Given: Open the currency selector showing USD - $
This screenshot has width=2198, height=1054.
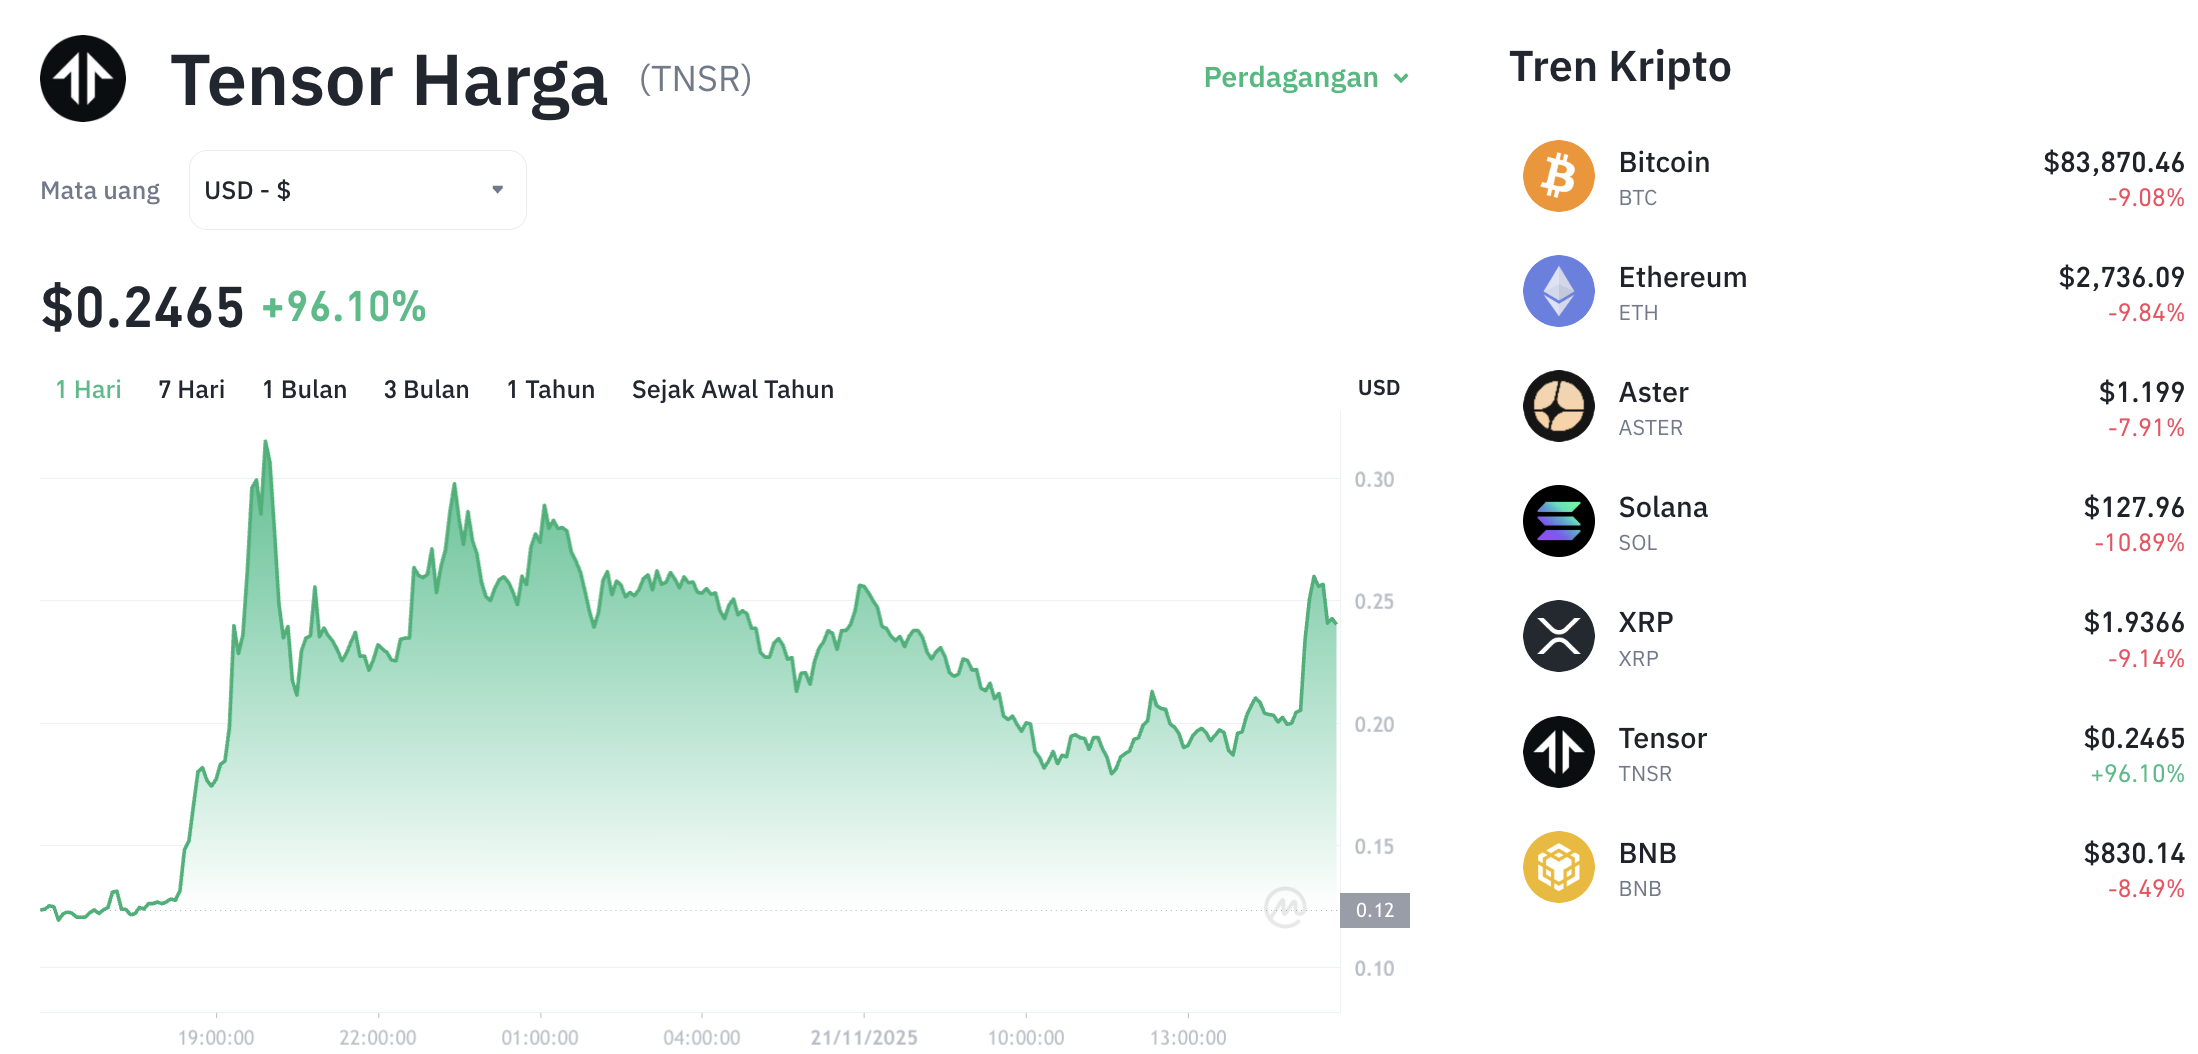Looking at the screenshot, I should click(x=357, y=189).
